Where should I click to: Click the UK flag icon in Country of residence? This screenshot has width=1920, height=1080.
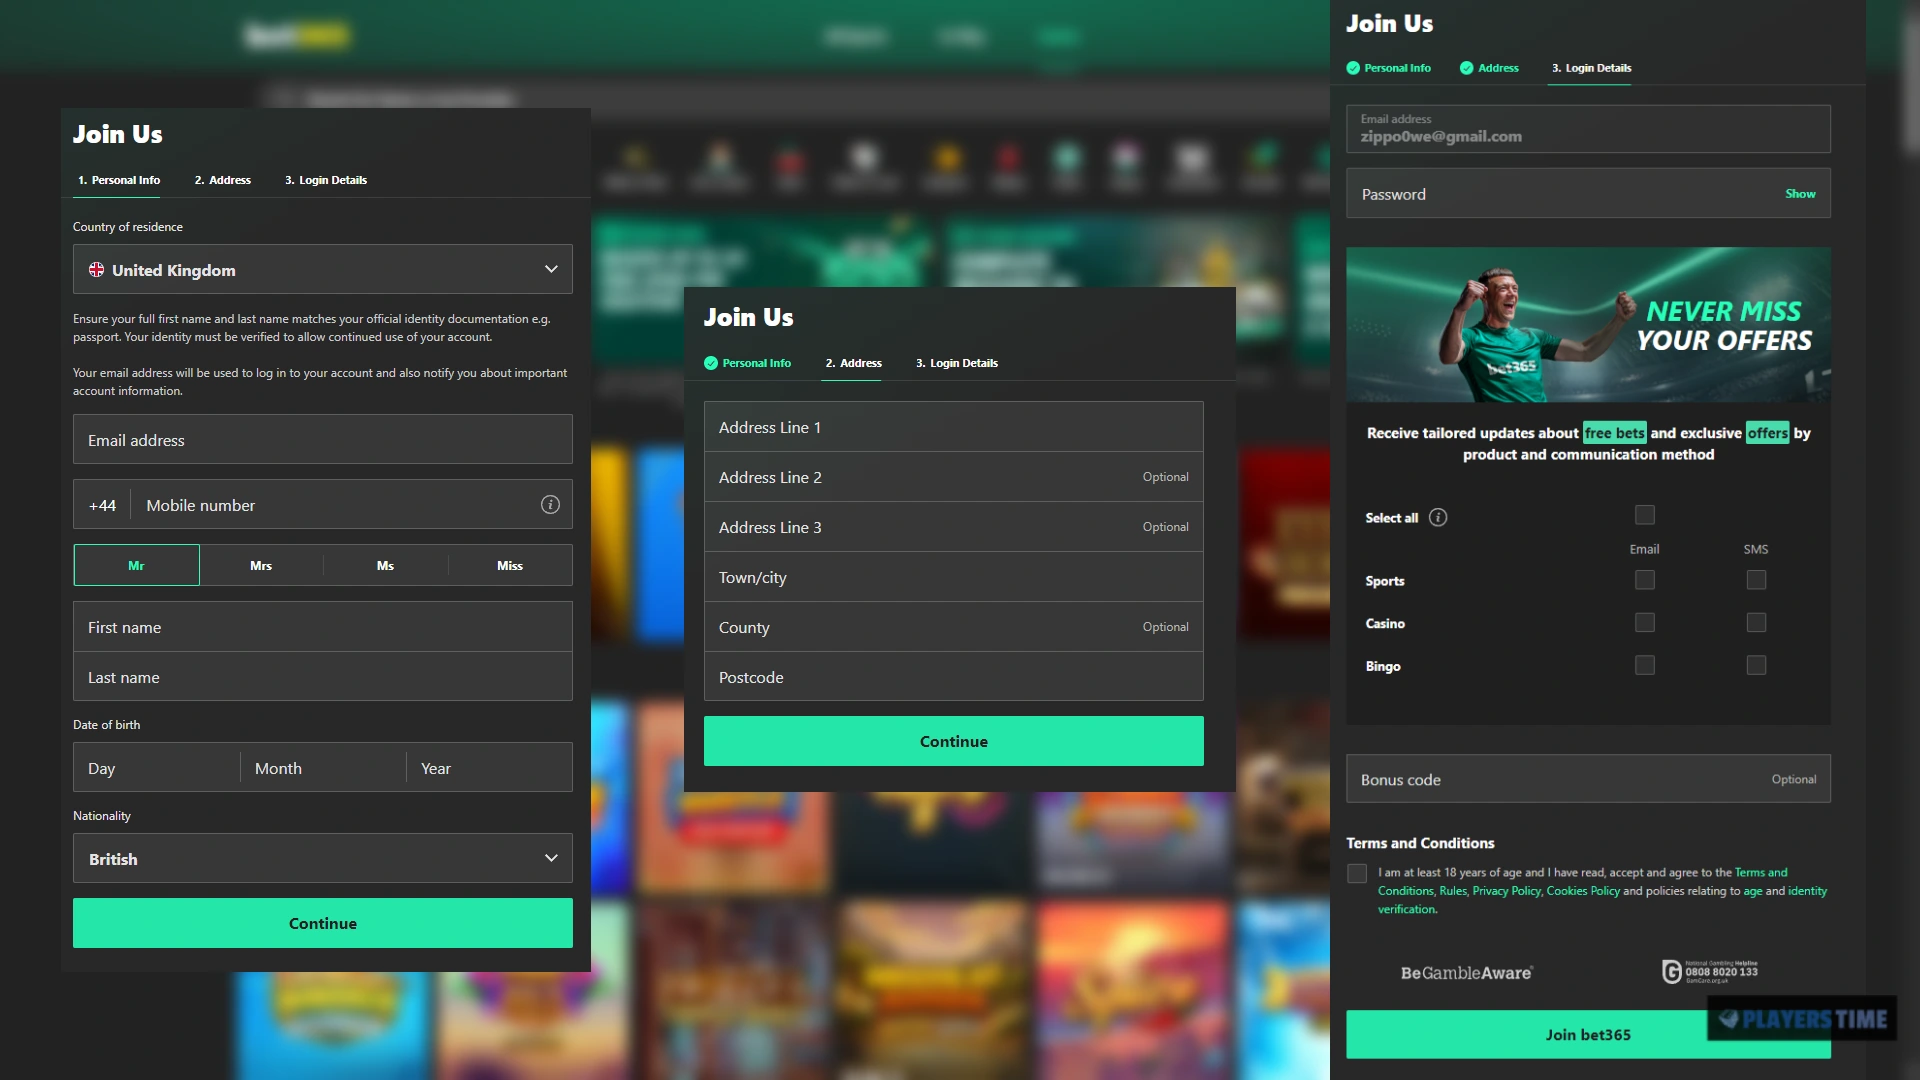pos(97,270)
